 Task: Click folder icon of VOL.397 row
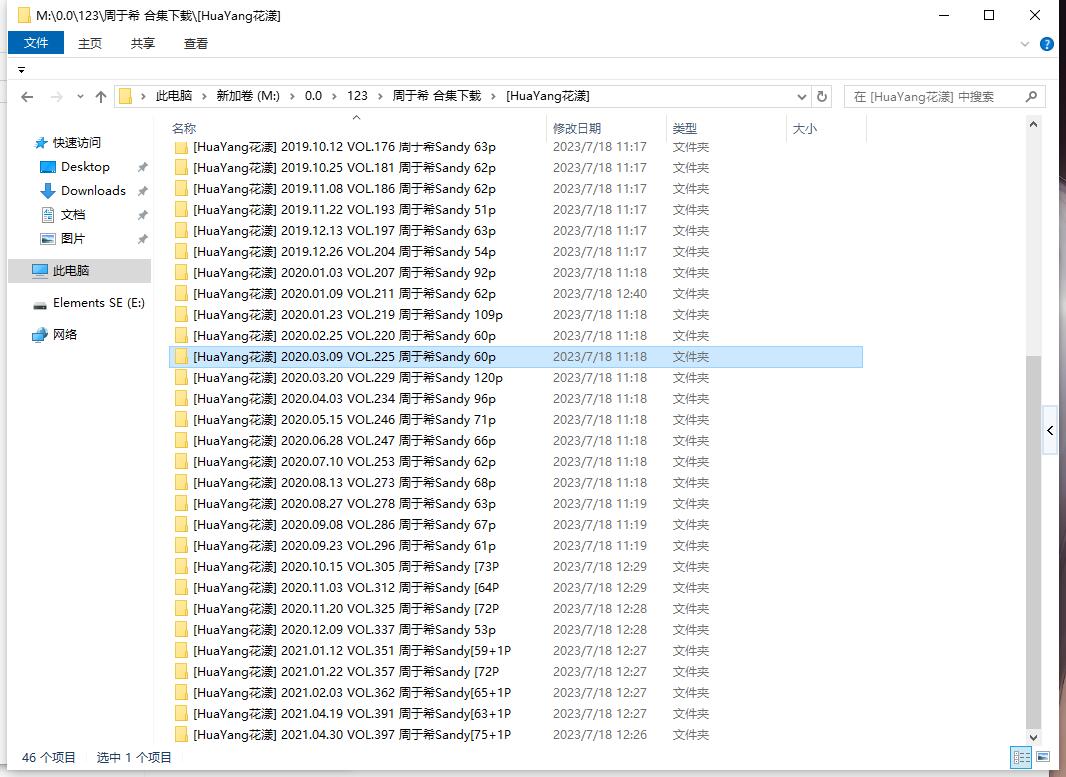pyautogui.click(x=181, y=735)
